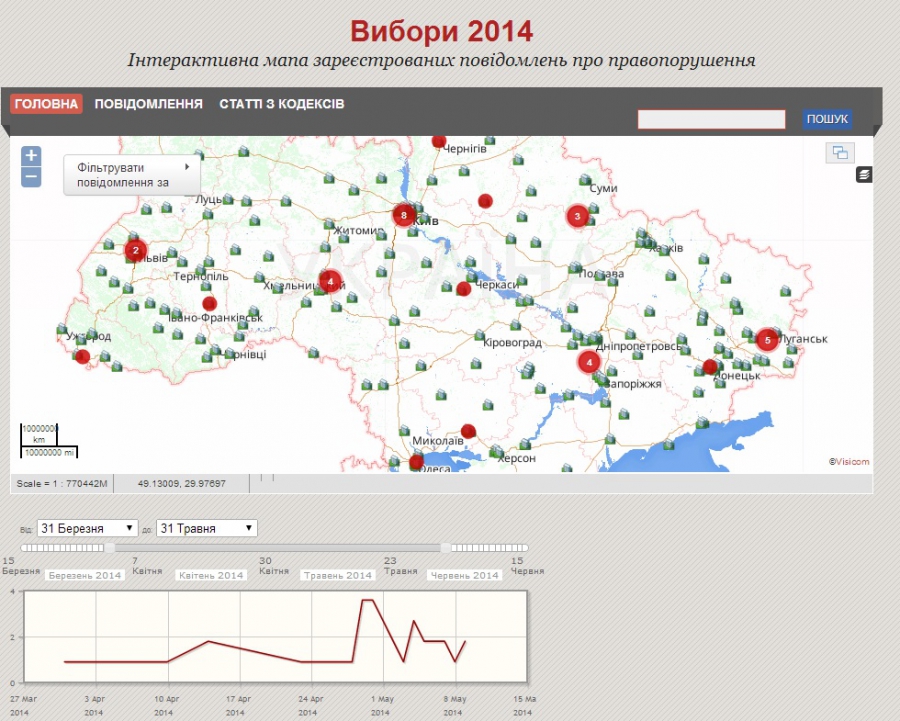The image size is (900, 721).
Task: Zoom out with the map minus button
Action: (31, 177)
